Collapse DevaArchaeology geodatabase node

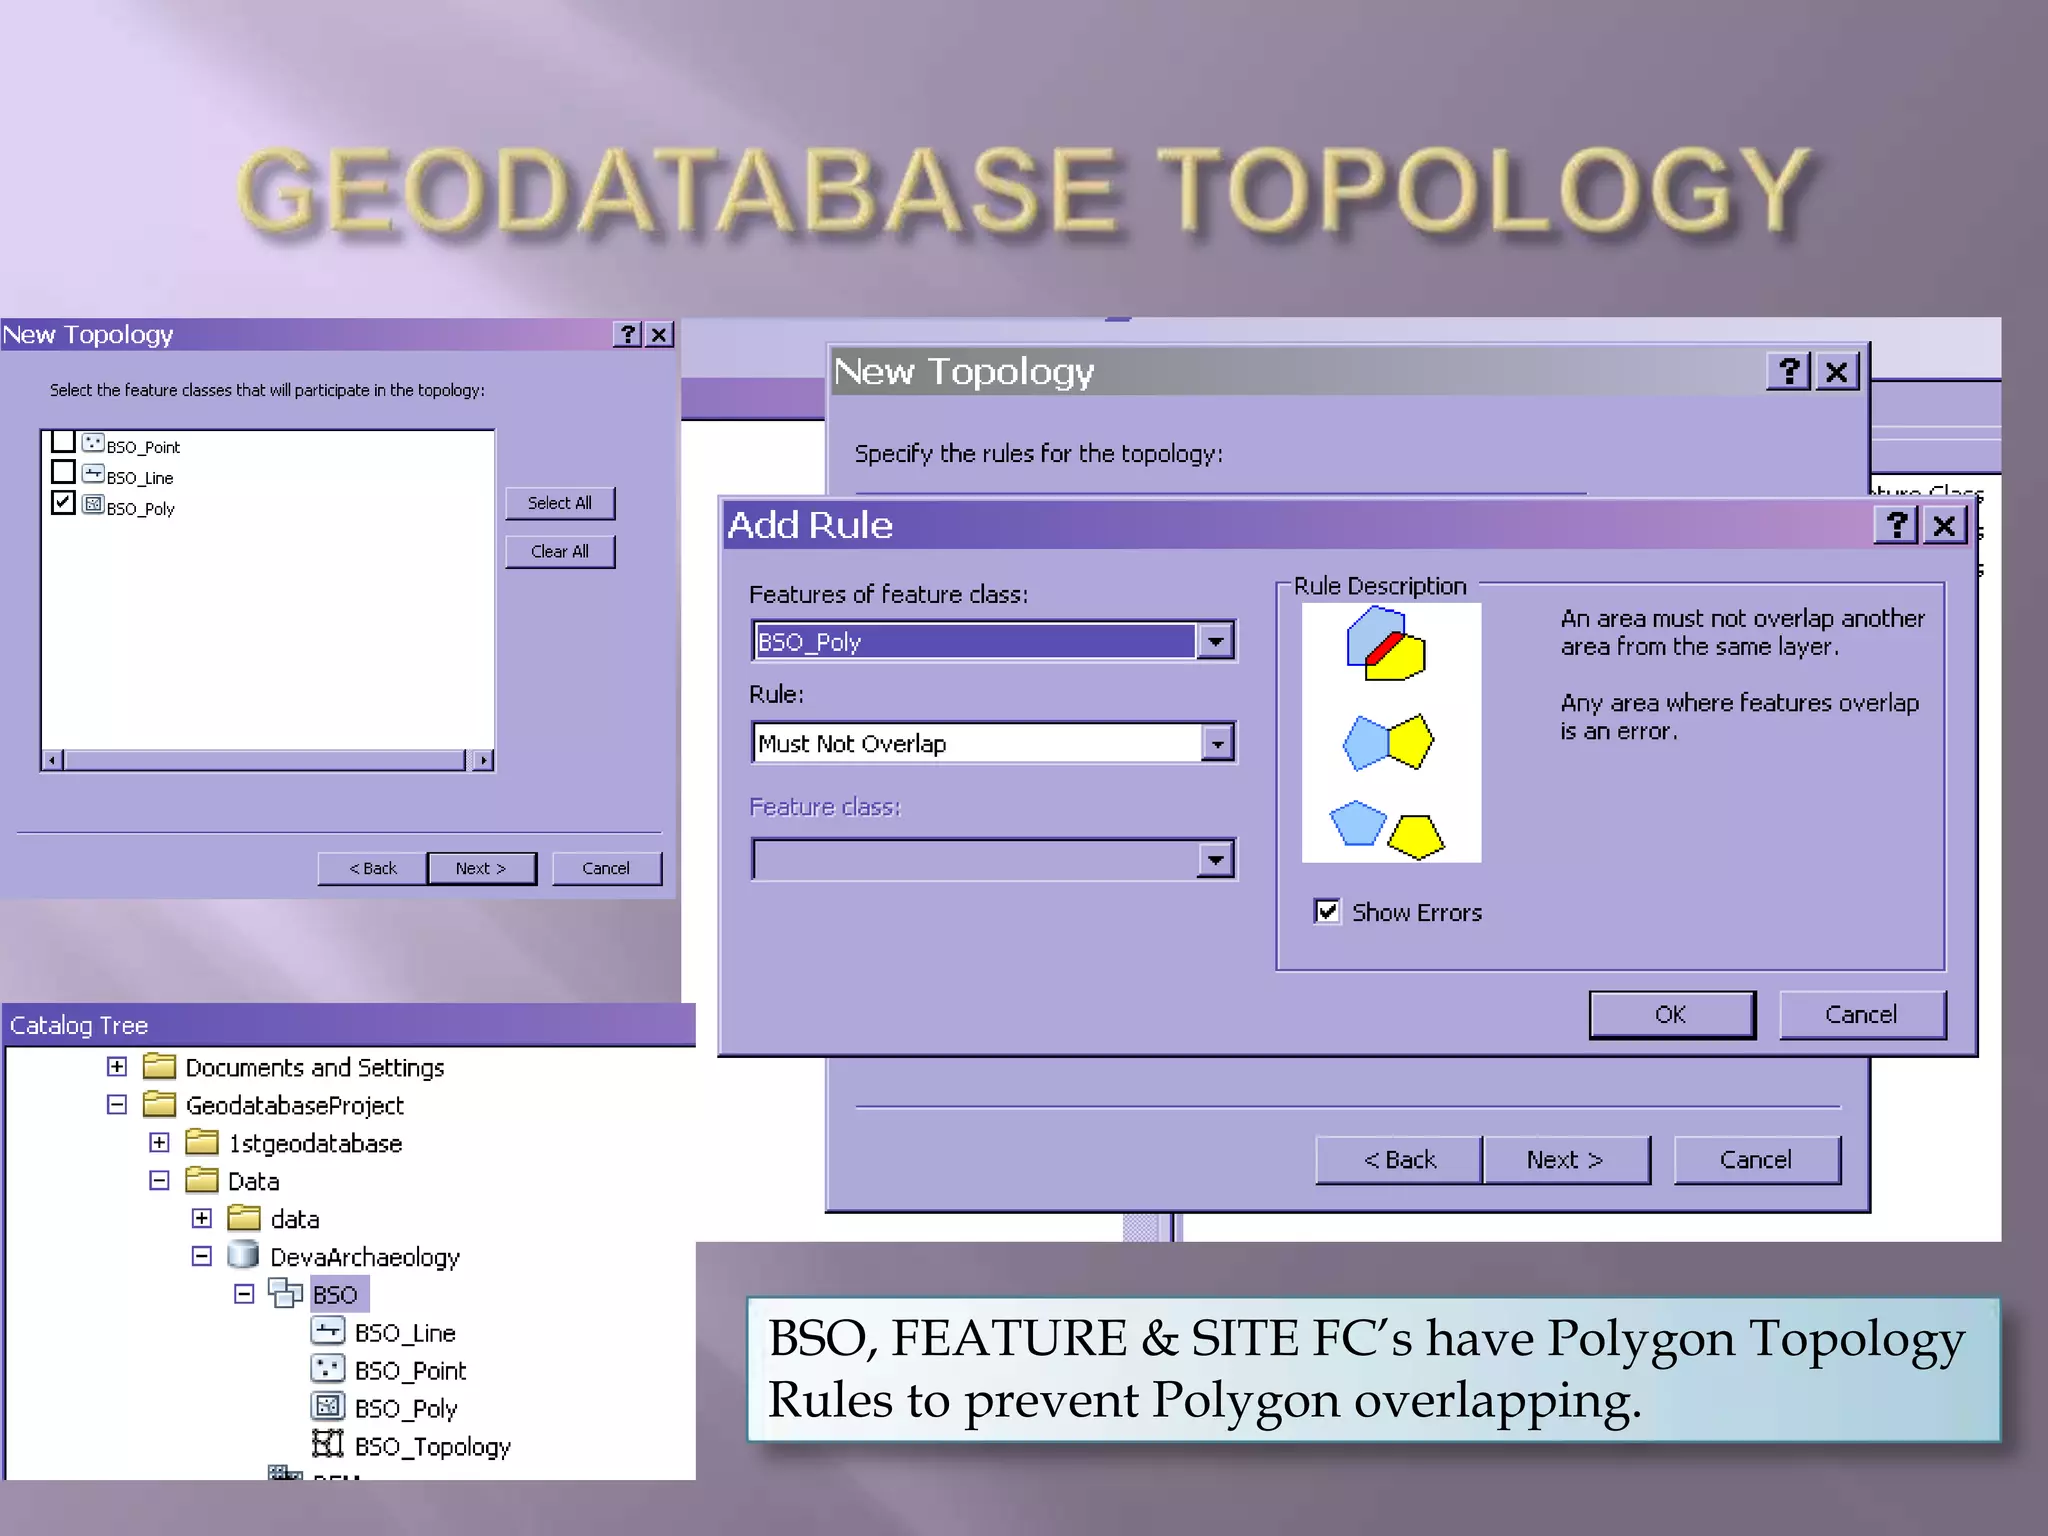click(201, 1256)
